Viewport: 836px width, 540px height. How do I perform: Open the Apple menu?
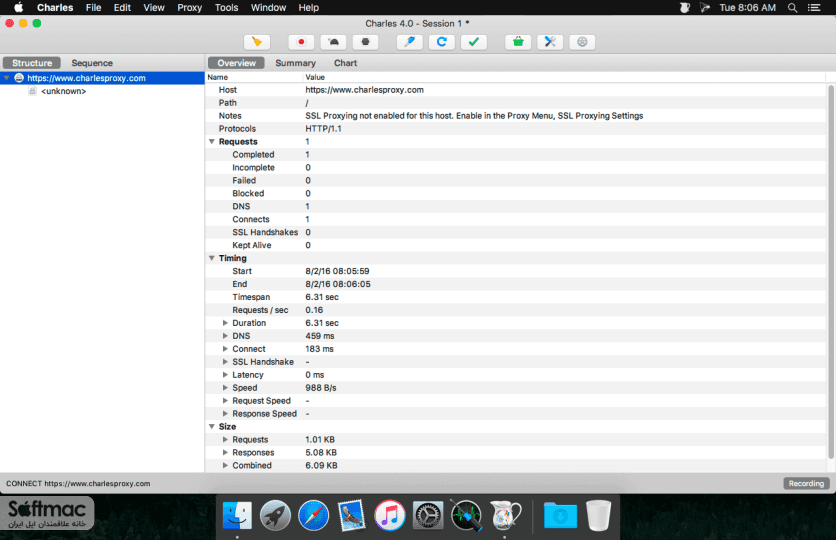click(x=18, y=7)
